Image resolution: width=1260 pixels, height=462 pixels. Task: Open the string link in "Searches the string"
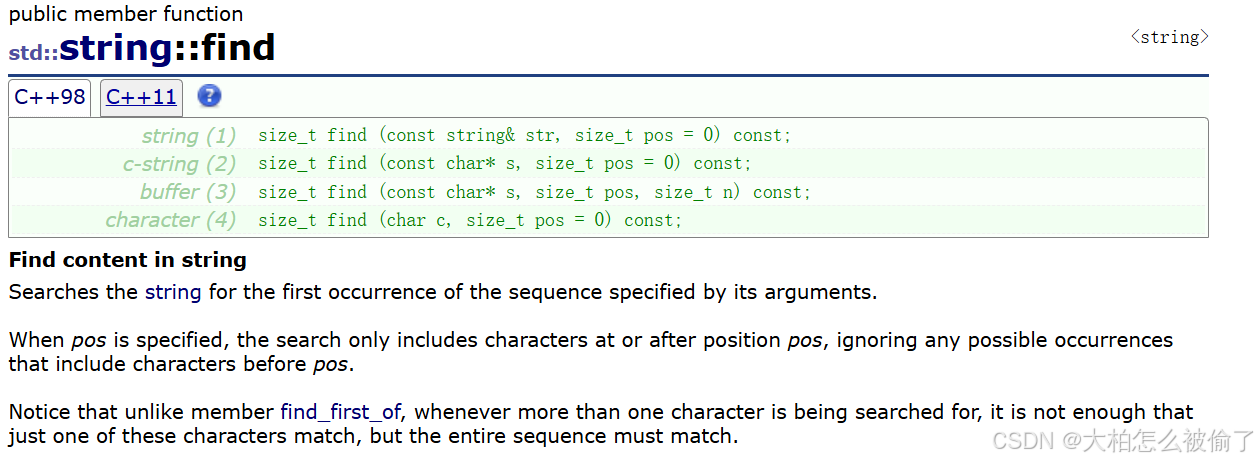(x=173, y=292)
